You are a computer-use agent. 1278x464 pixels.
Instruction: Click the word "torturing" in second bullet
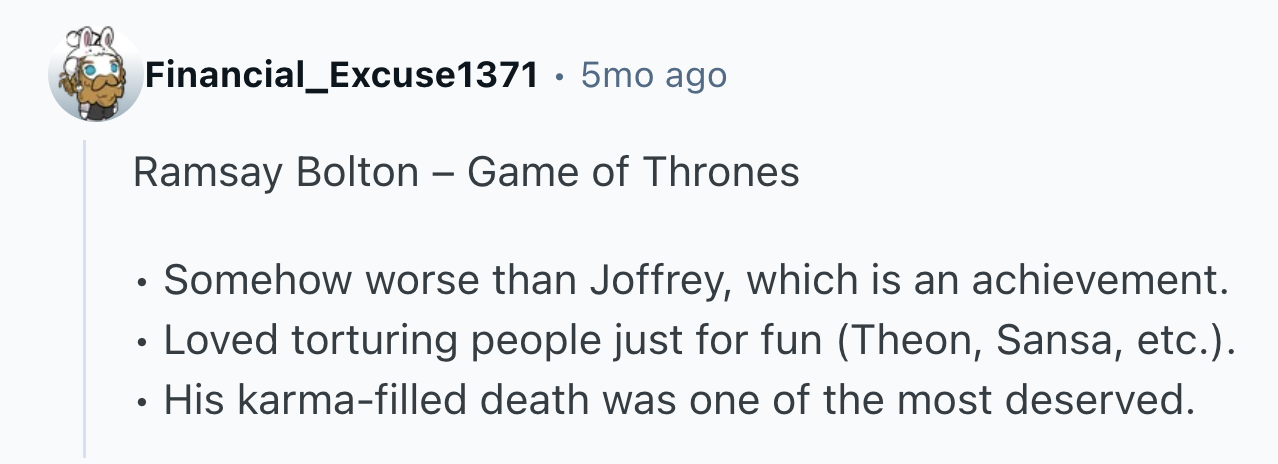(366, 341)
